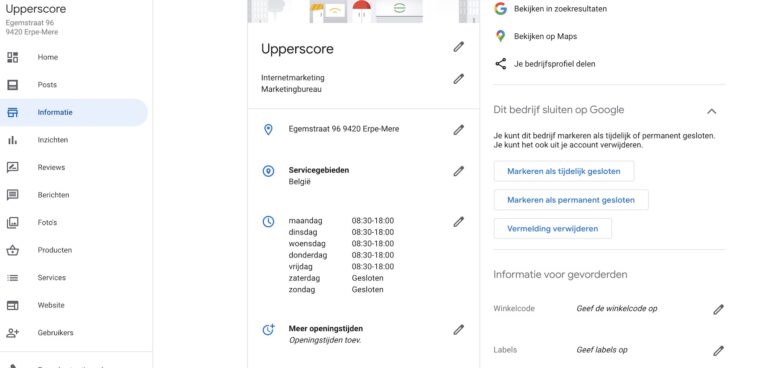Click the Berichten chat icon

(x=12, y=195)
